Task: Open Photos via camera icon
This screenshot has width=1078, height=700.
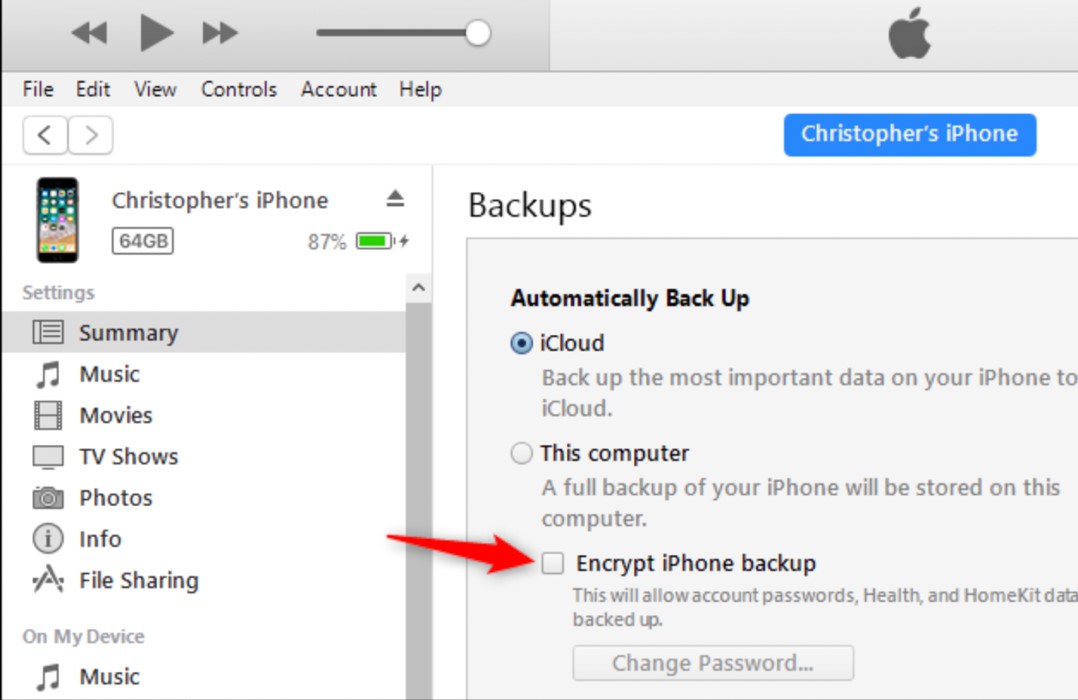Action: point(48,498)
